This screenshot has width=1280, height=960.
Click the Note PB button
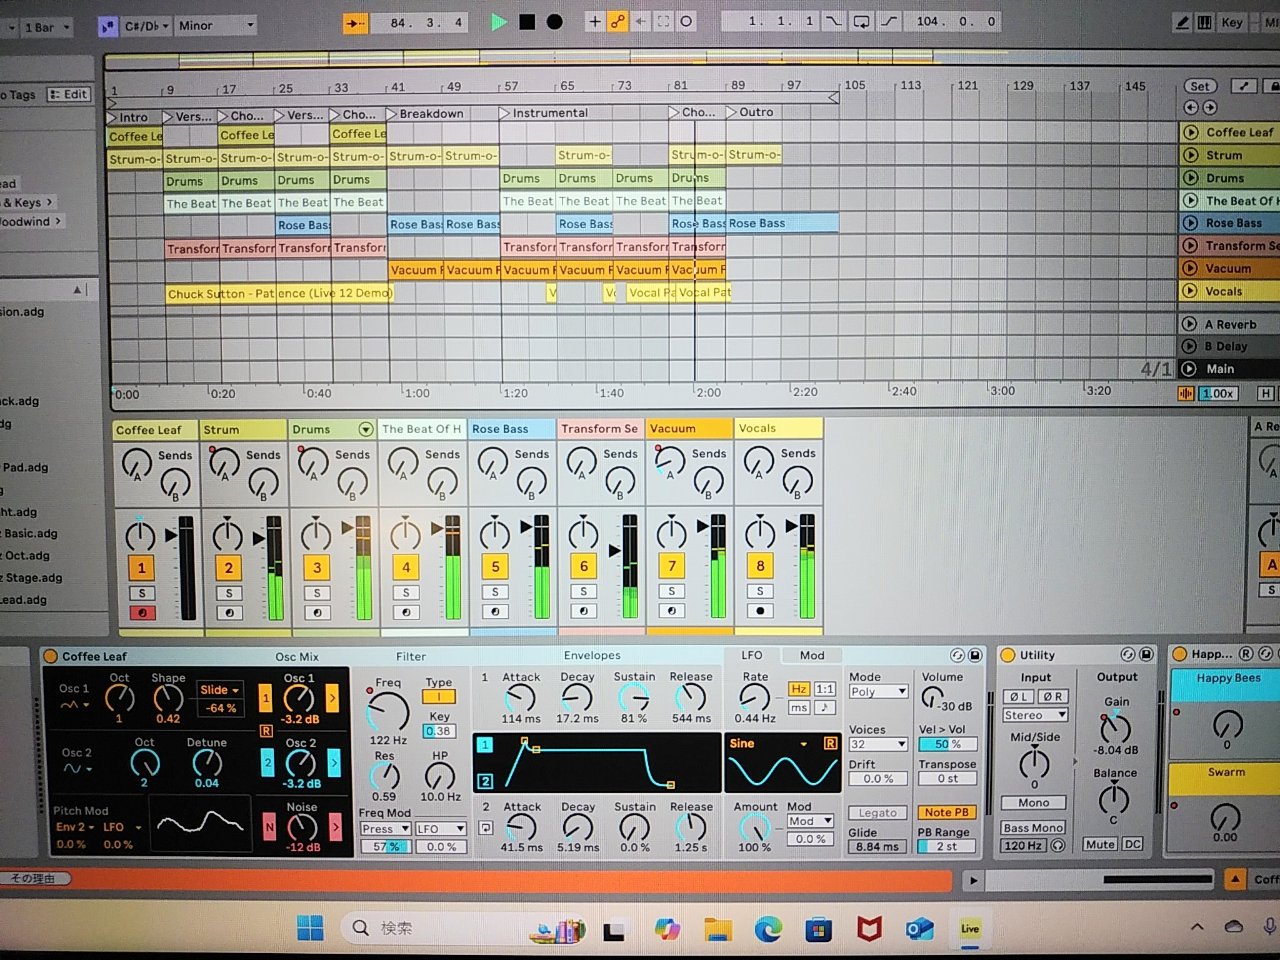[x=946, y=812]
